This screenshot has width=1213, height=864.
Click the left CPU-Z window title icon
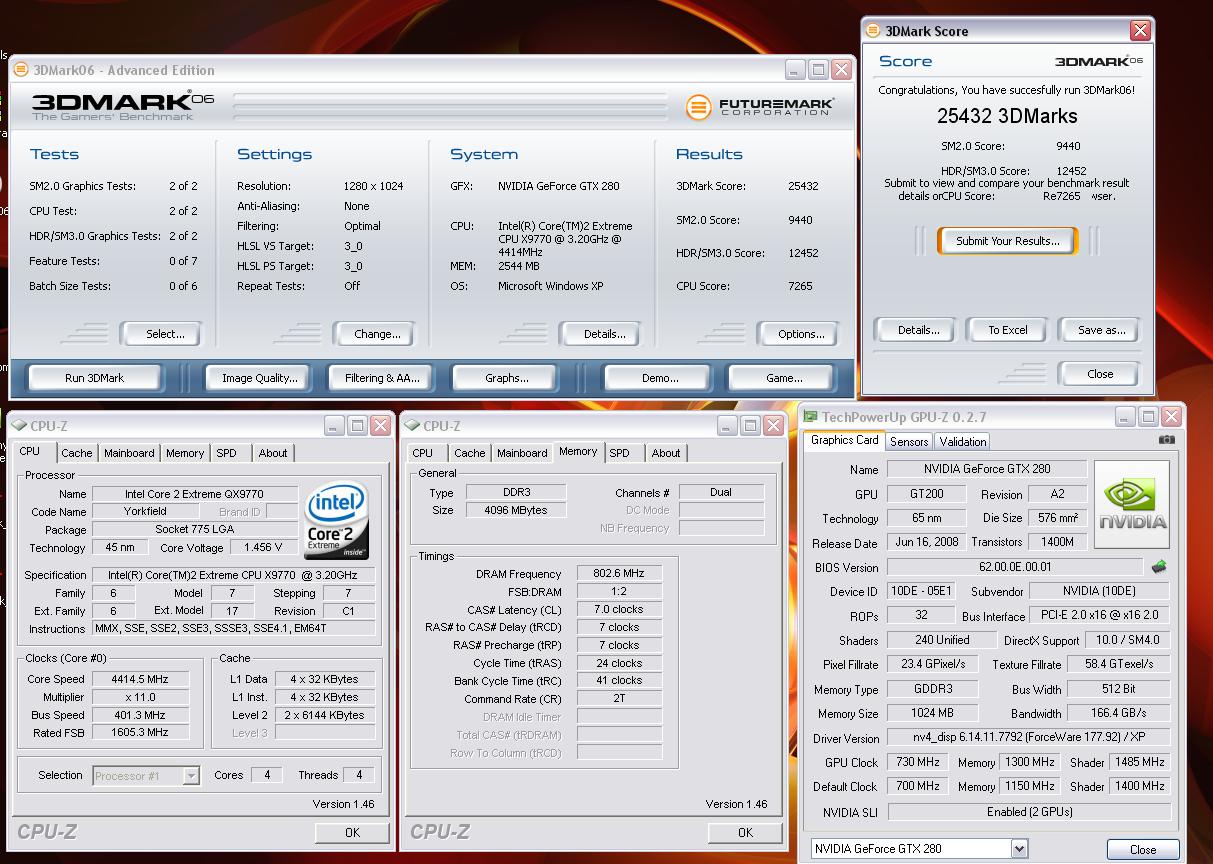point(19,426)
